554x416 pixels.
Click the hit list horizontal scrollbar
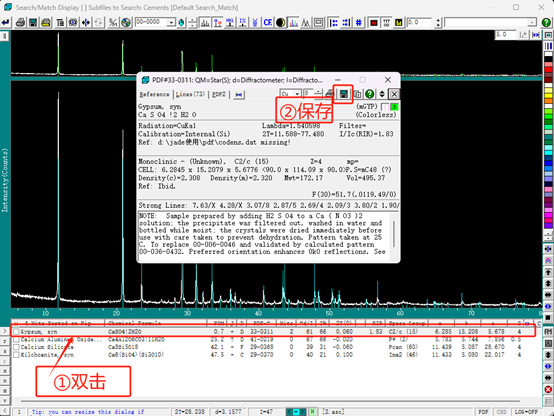pyautogui.click(x=270, y=401)
